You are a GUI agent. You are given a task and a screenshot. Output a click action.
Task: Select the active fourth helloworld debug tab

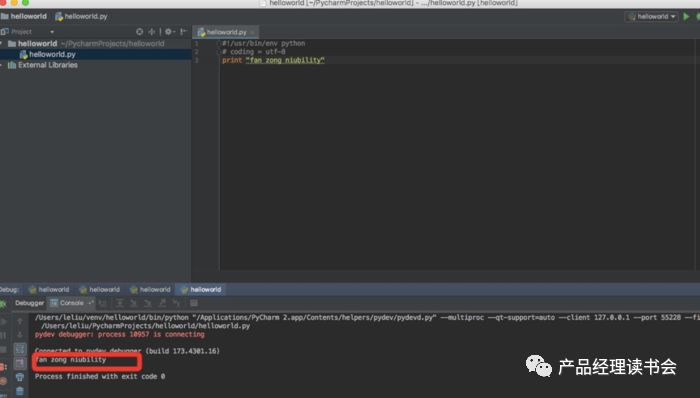tap(201, 290)
